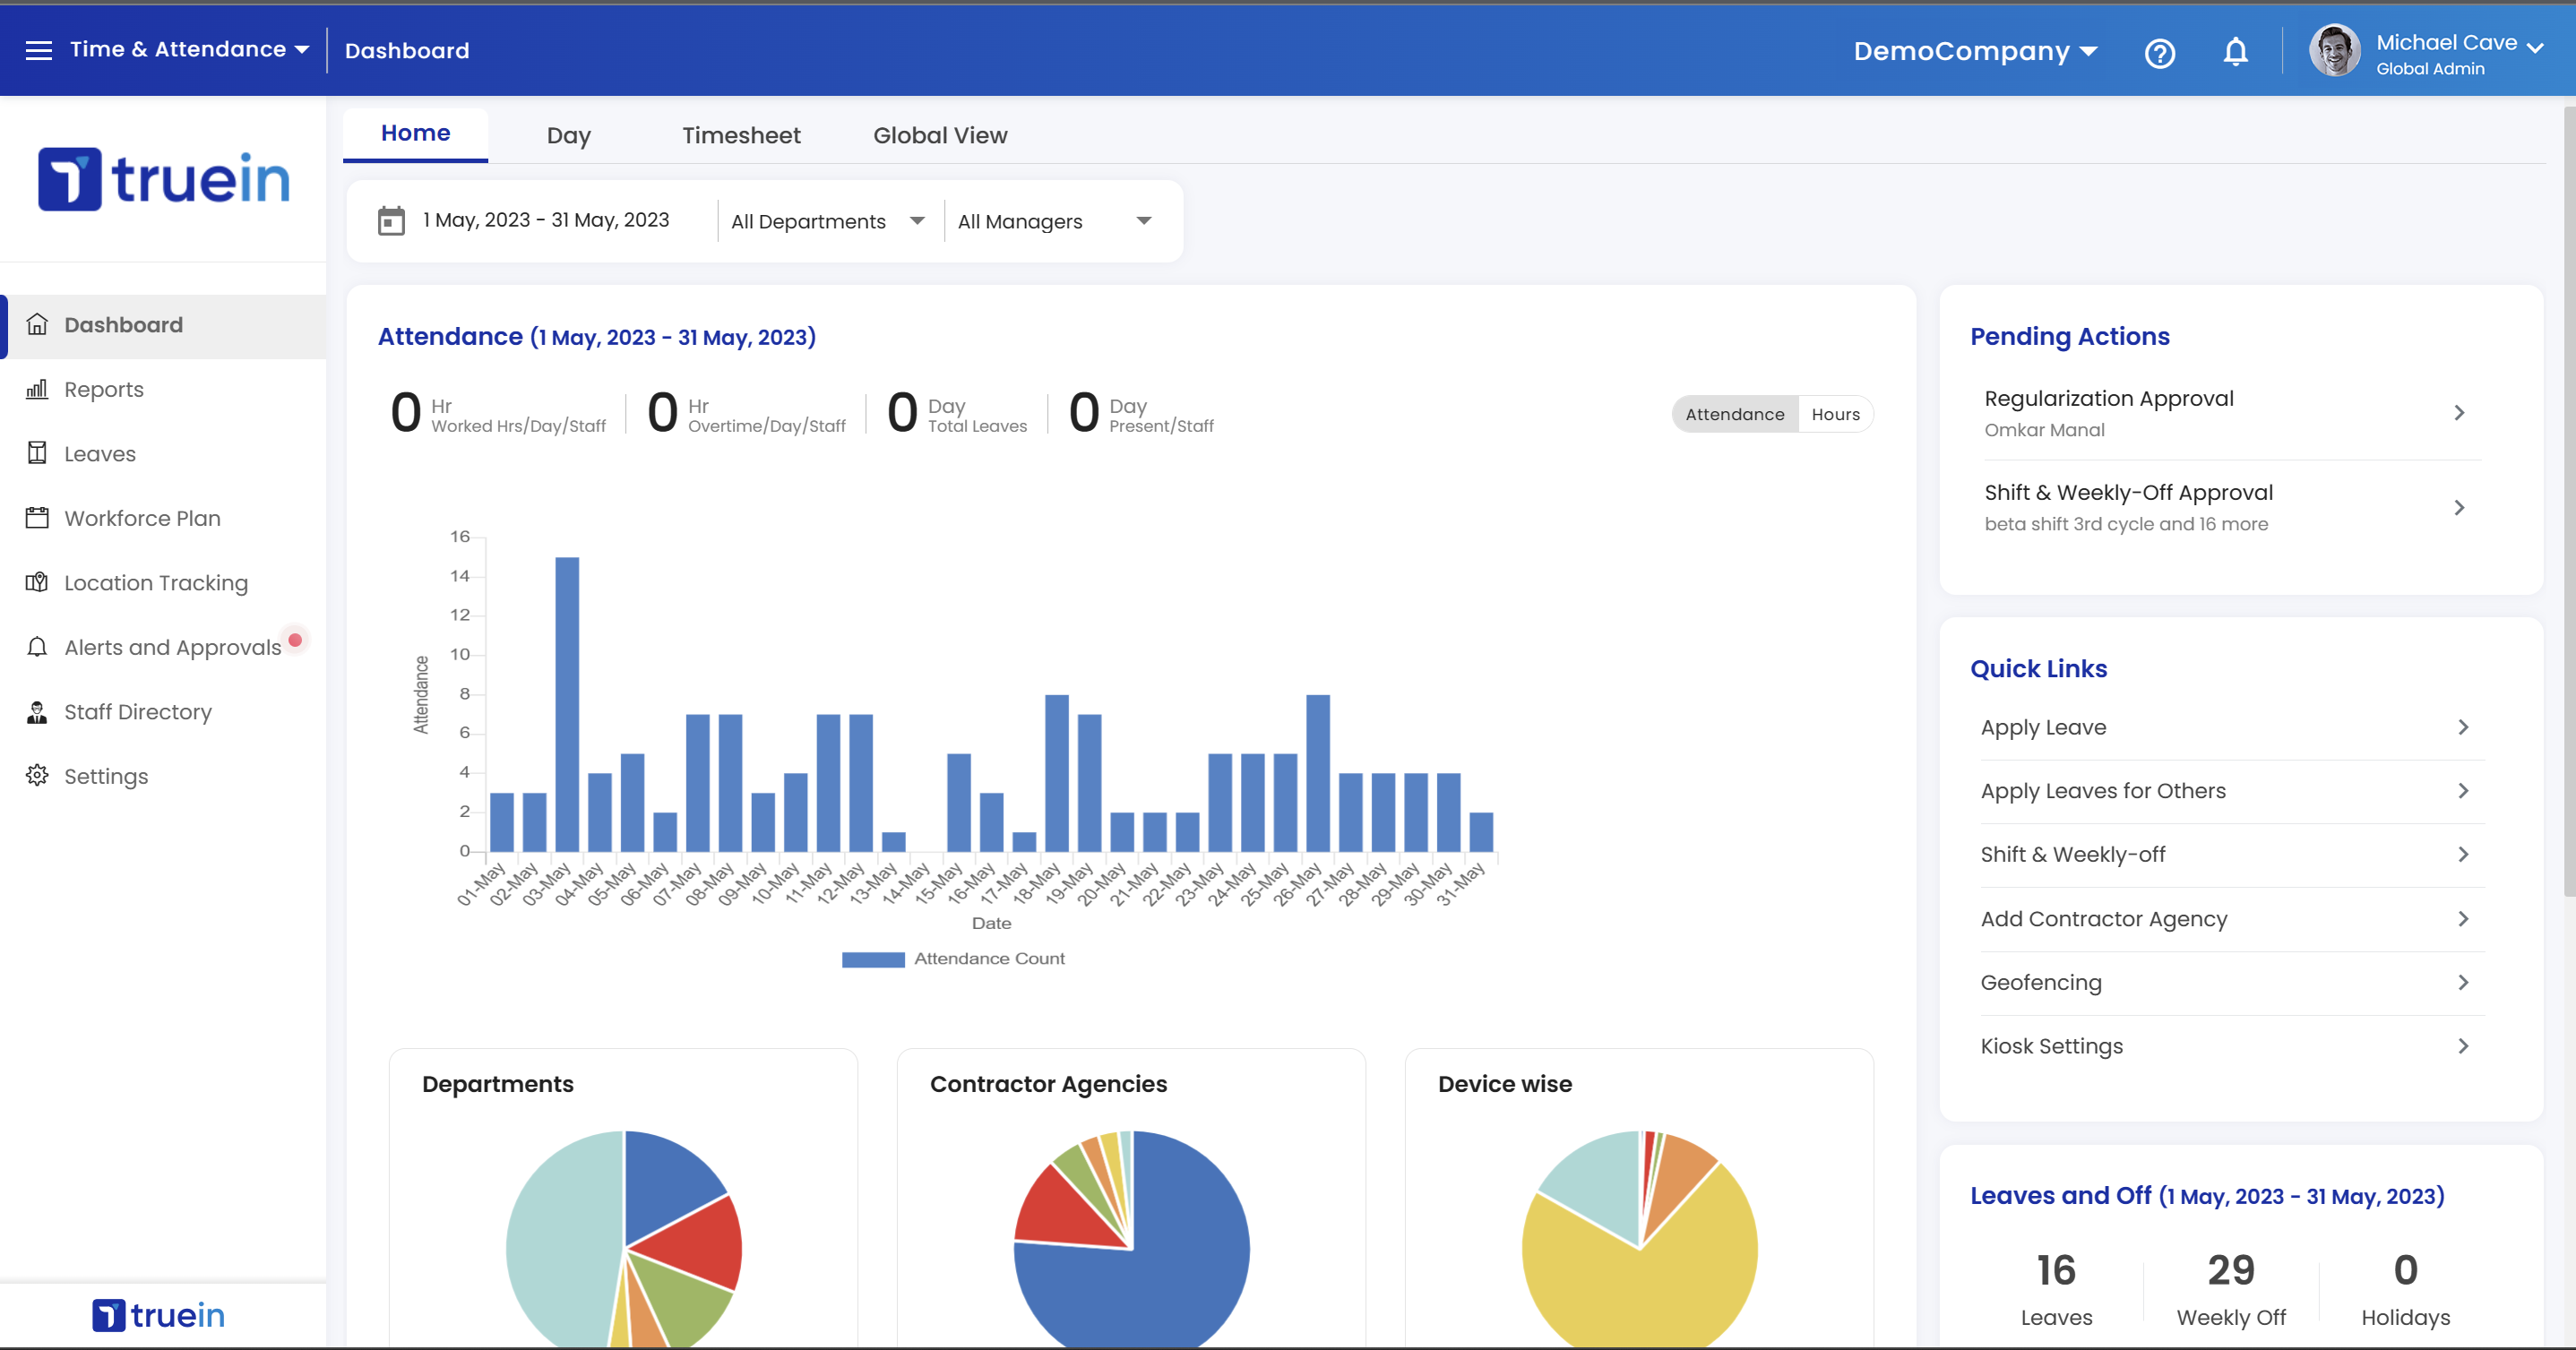This screenshot has width=2576, height=1350.
Task: Toggle the Attendance Count legend
Action: pyautogui.click(x=990, y=958)
